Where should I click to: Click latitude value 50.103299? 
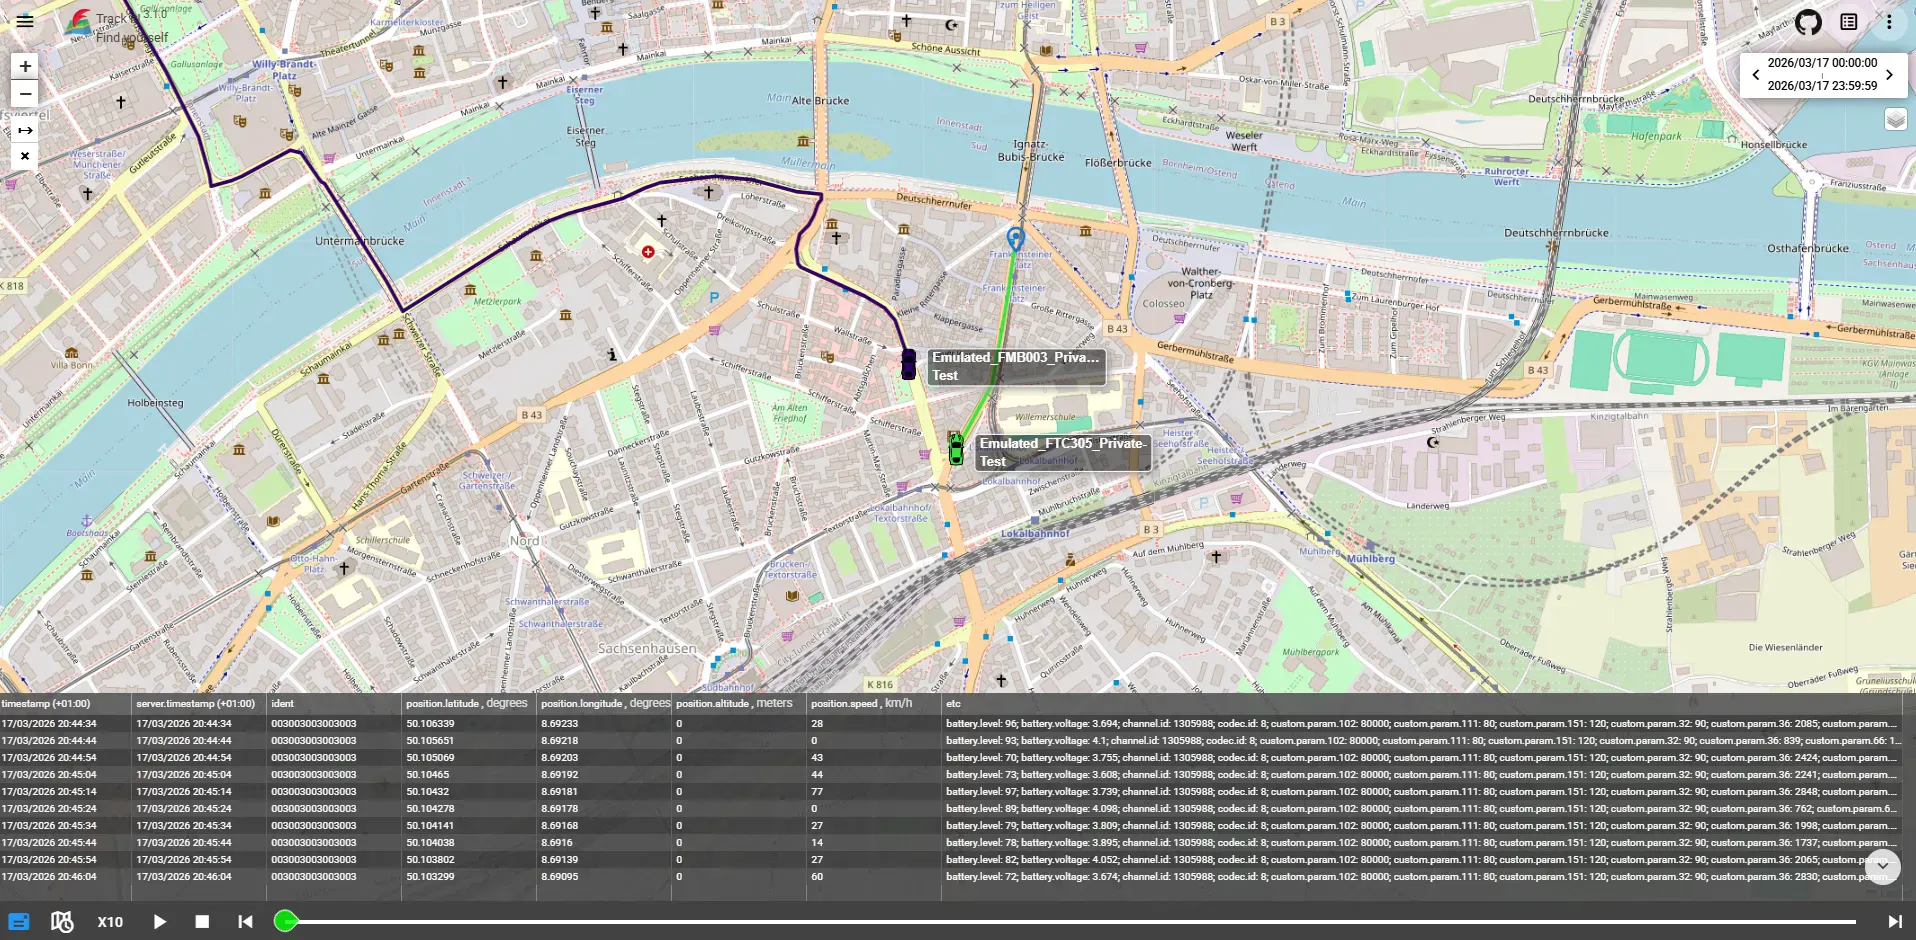[430, 876]
